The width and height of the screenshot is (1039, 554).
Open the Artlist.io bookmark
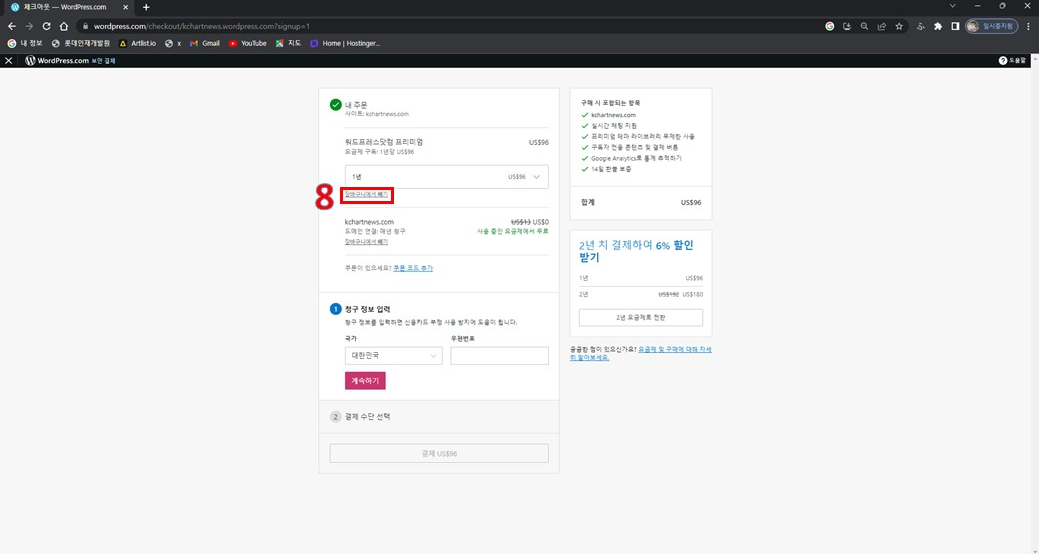(x=138, y=43)
